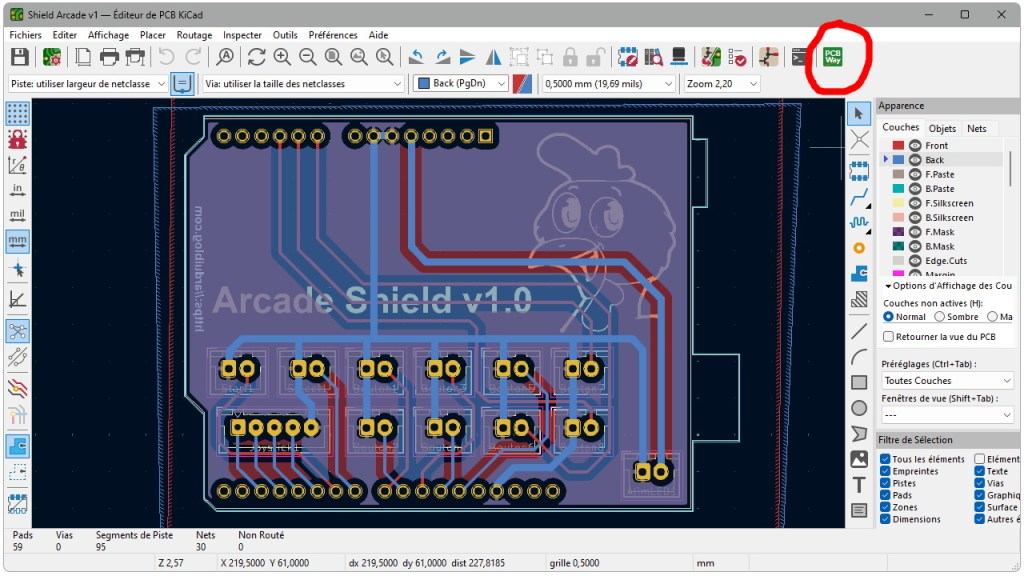Screen dimensions: 1024x576
Task: Launch the PCBWay plugin
Action: point(833,57)
